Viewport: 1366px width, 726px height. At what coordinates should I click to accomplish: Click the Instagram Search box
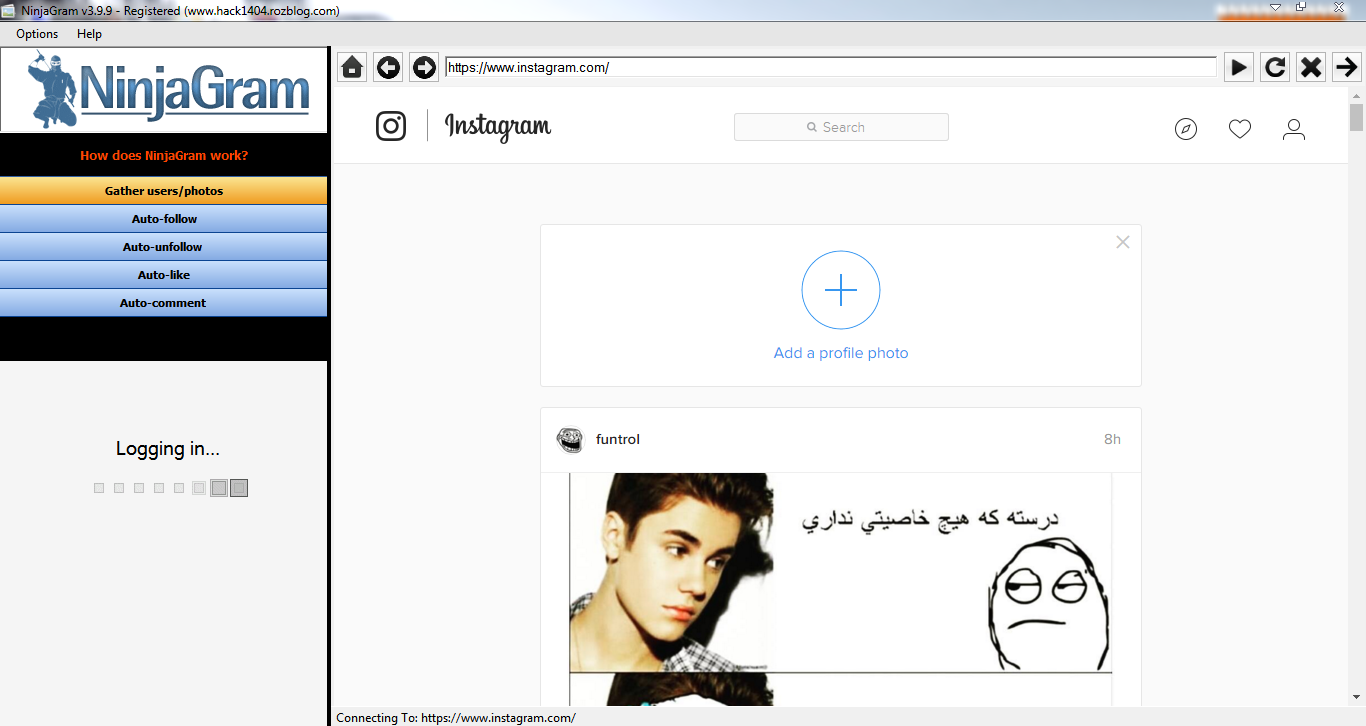pos(841,127)
